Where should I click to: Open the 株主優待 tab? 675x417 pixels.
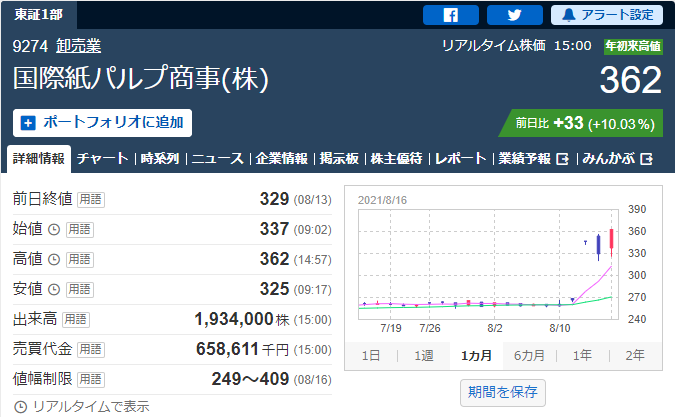tap(396, 159)
